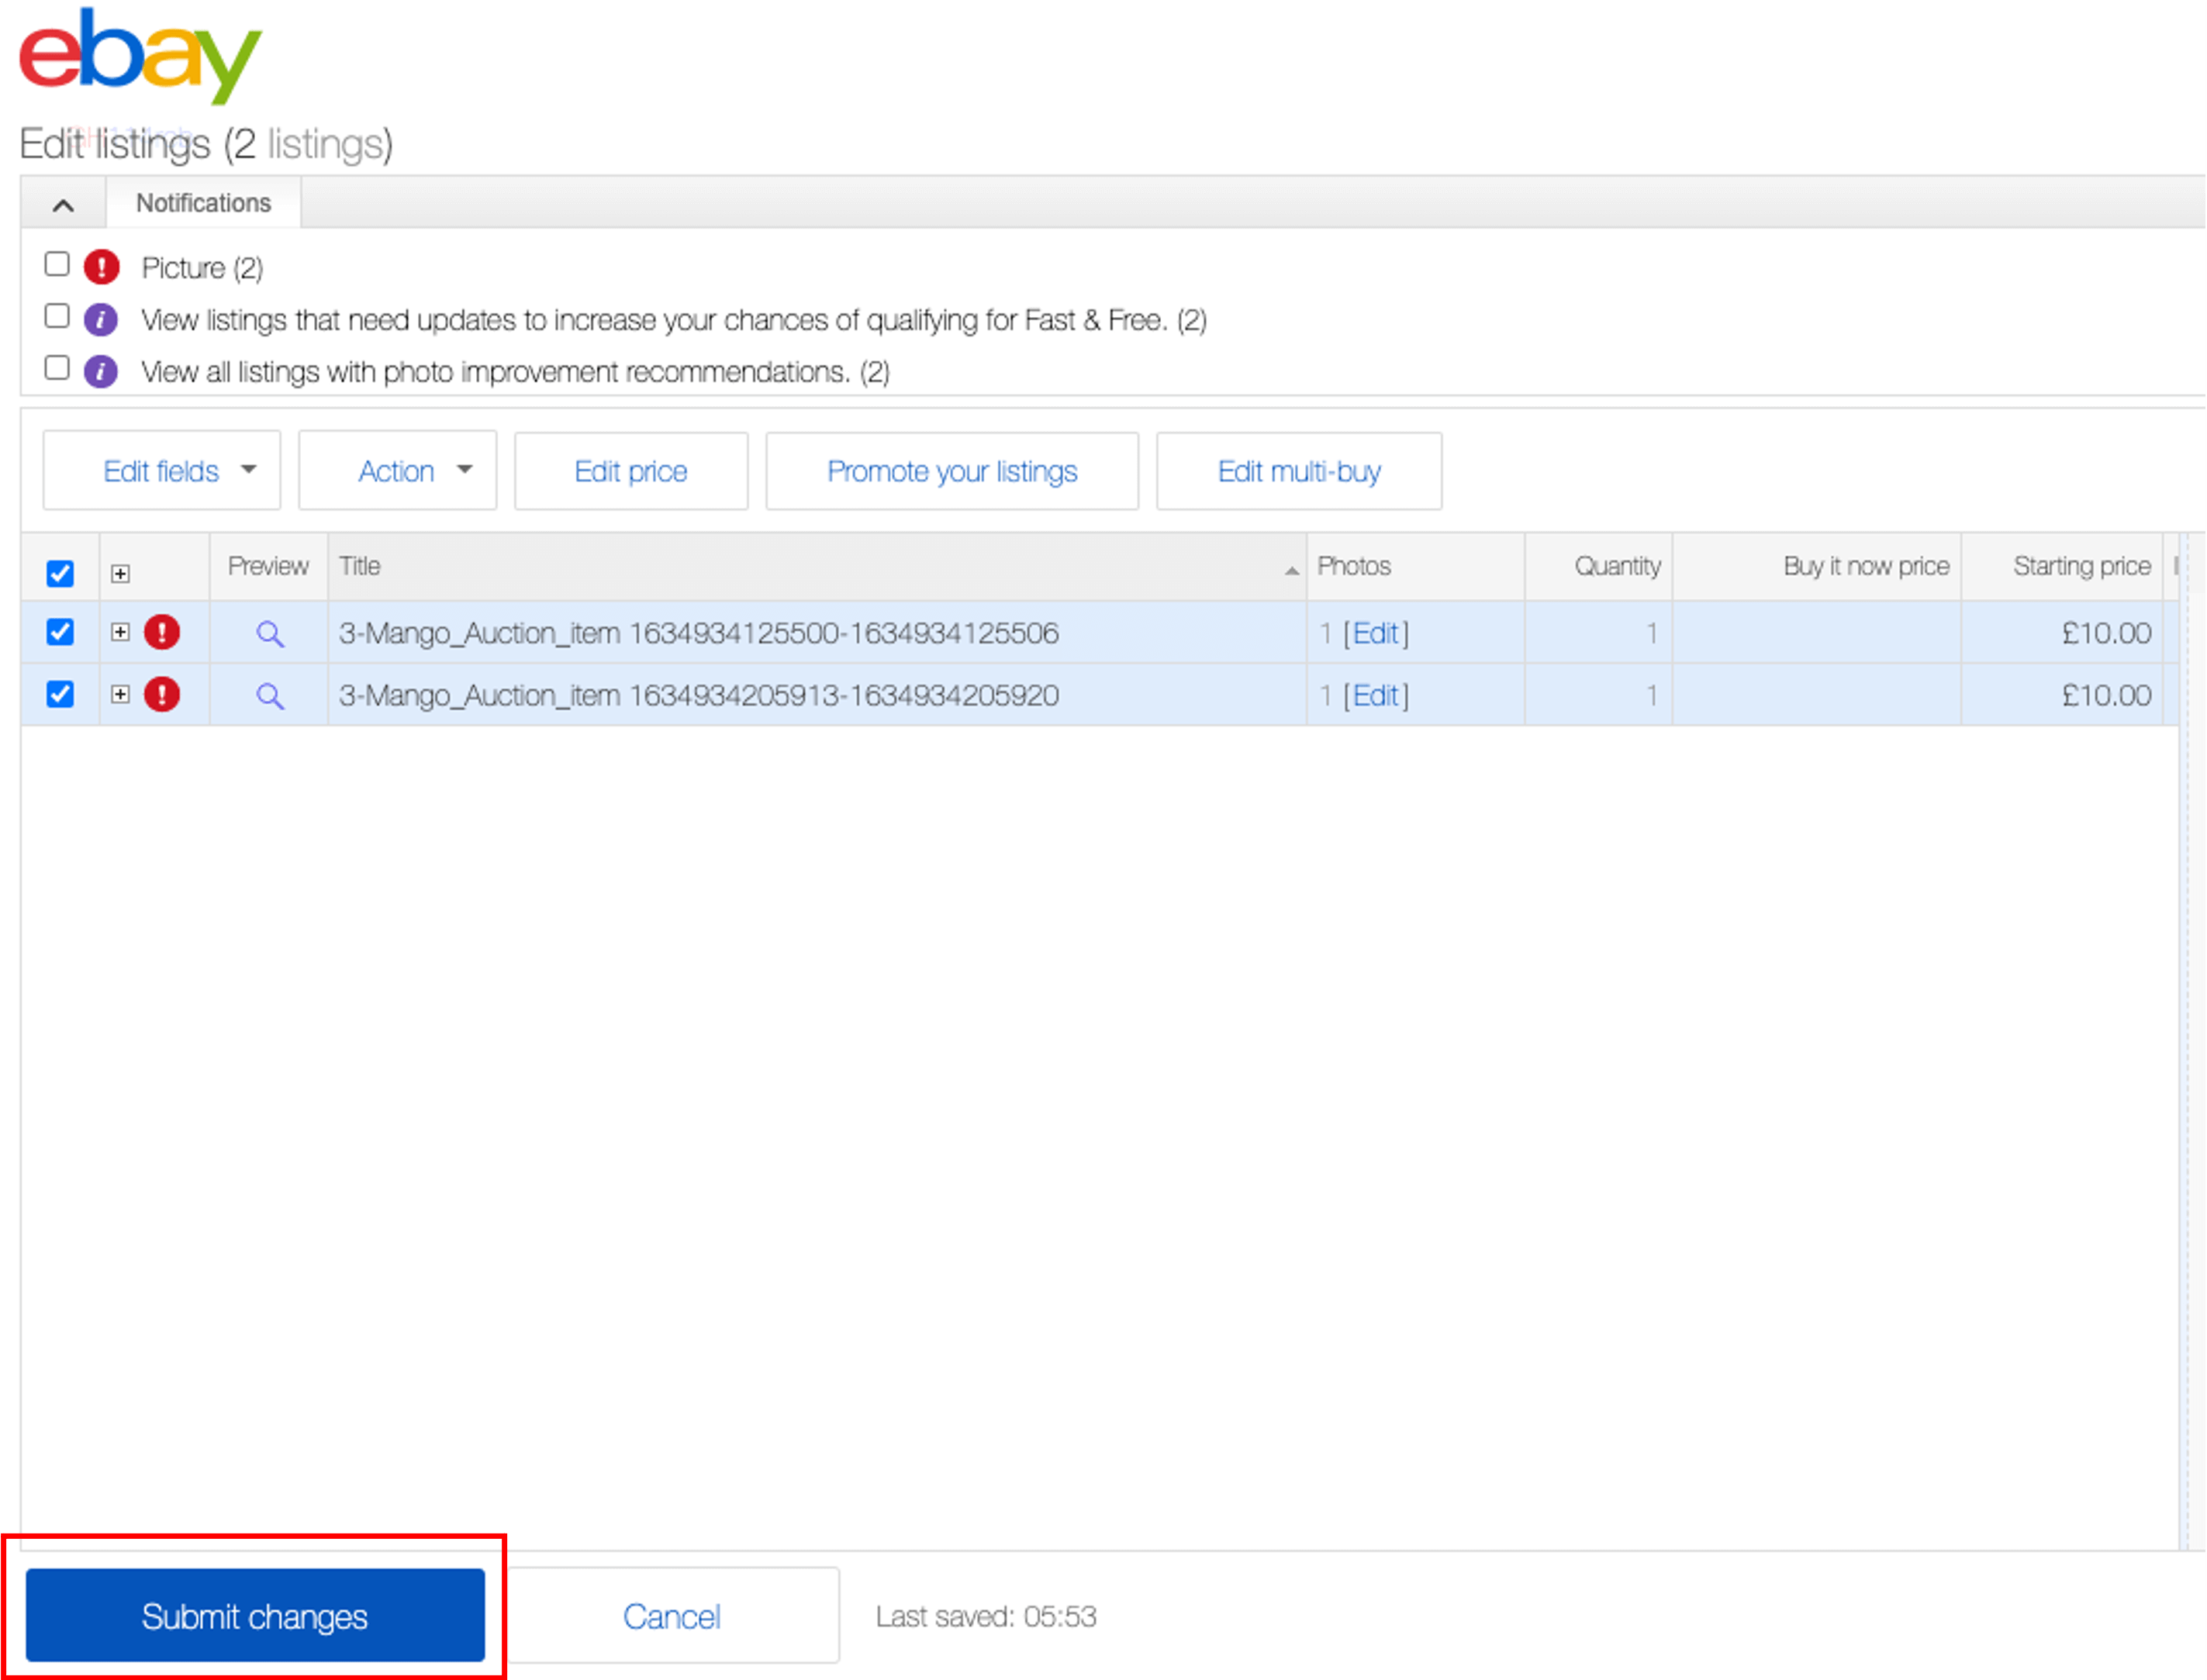This screenshot has height=1680, width=2207.
Task: Click Edit price button
Action: click(630, 471)
